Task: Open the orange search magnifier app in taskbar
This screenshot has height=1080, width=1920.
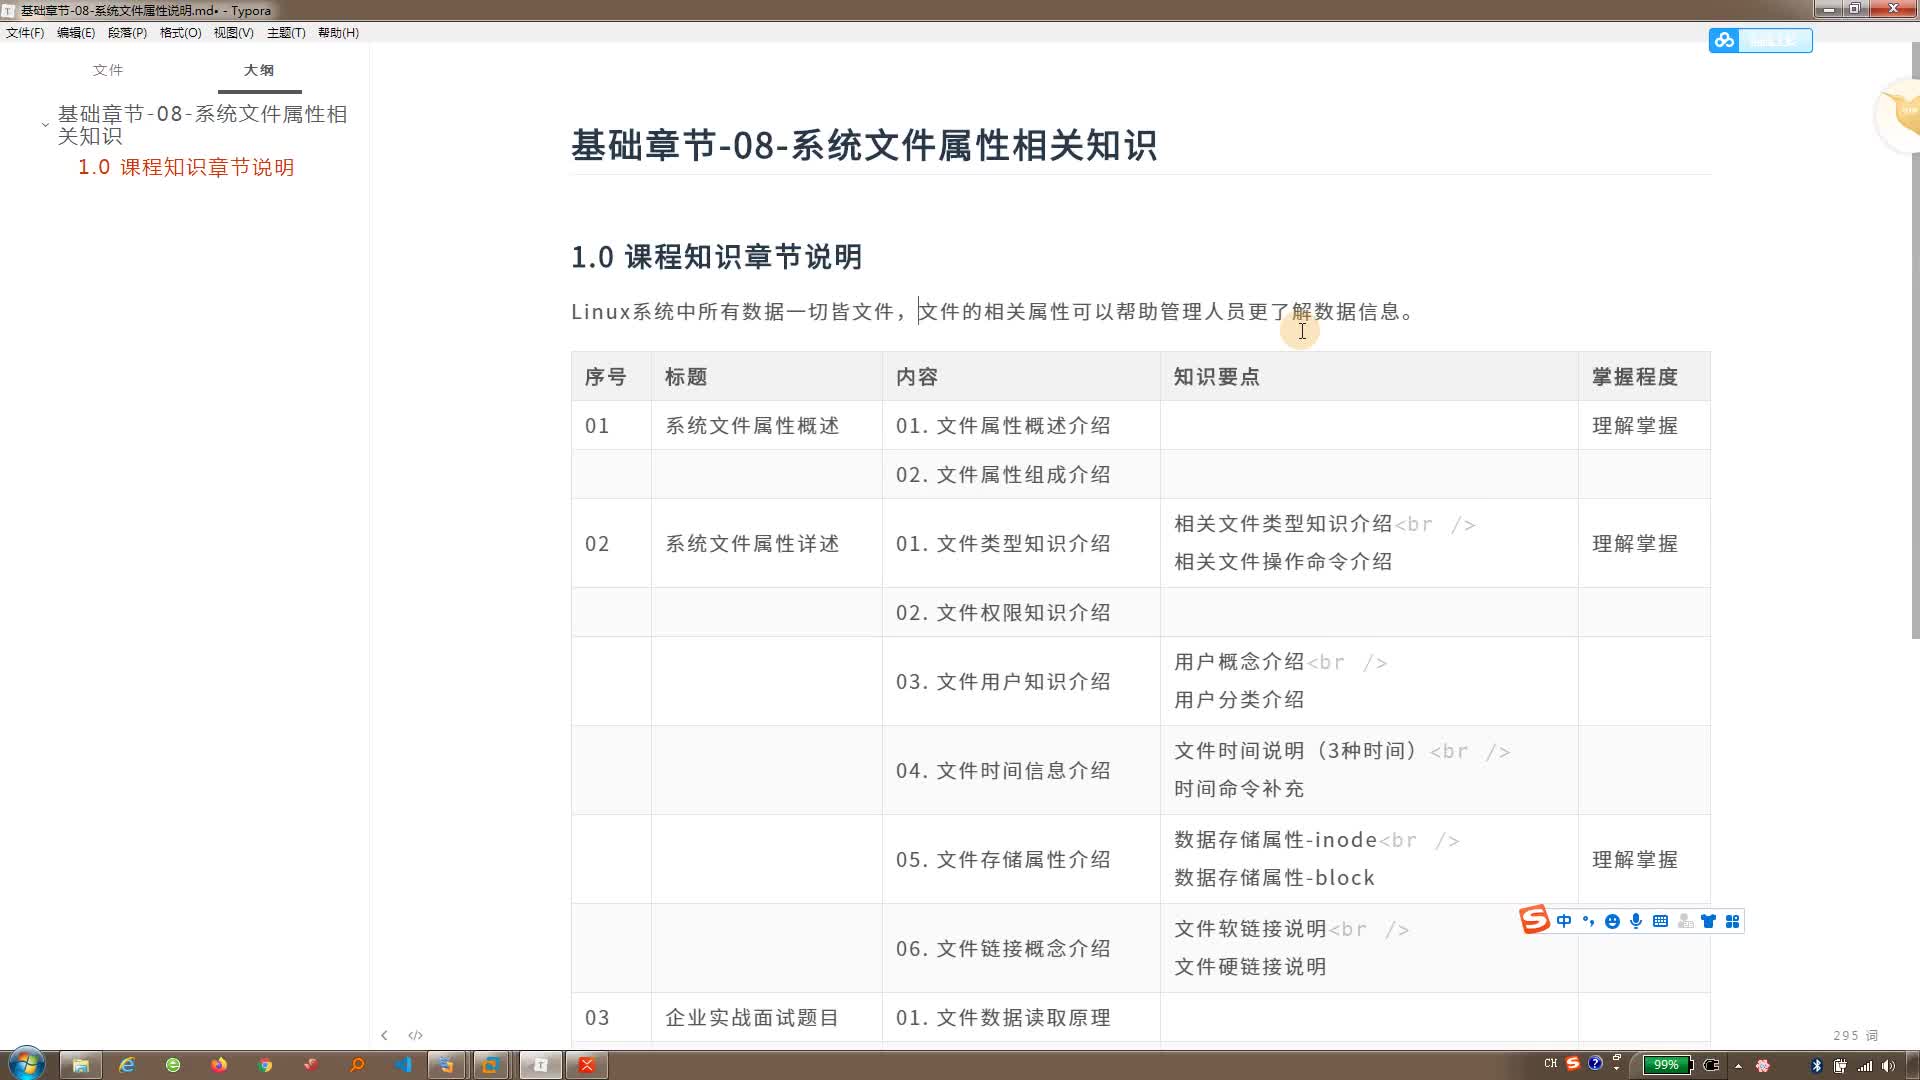Action: [357, 1065]
